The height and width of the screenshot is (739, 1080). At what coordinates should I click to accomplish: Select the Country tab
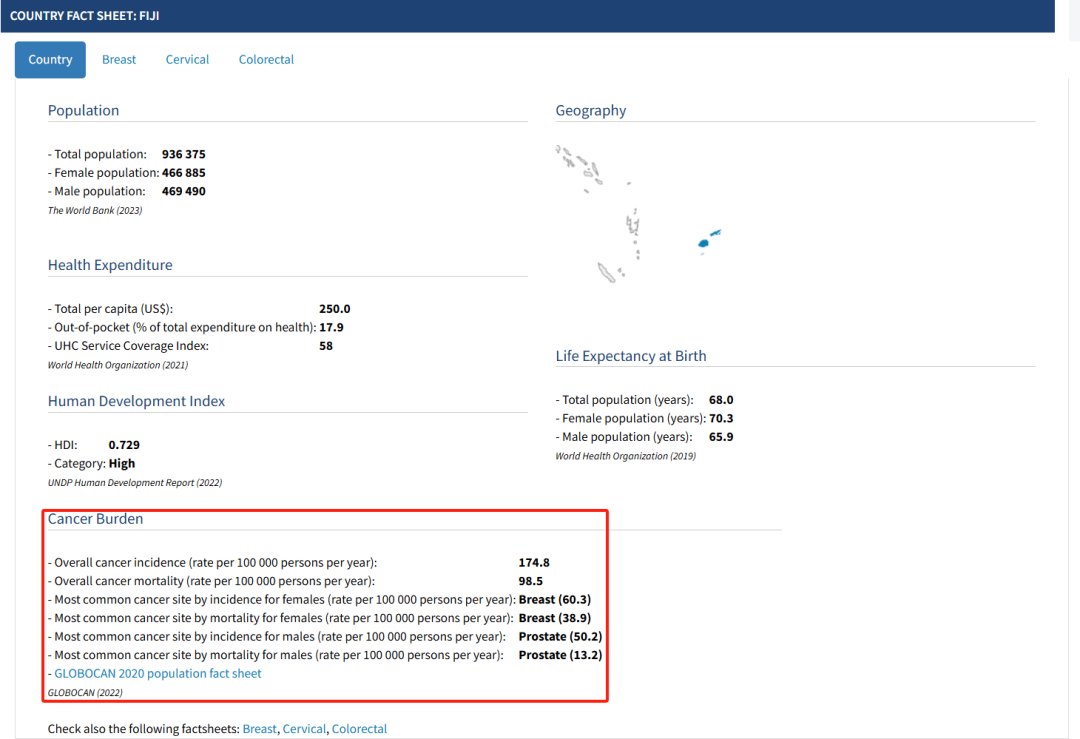click(x=50, y=60)
